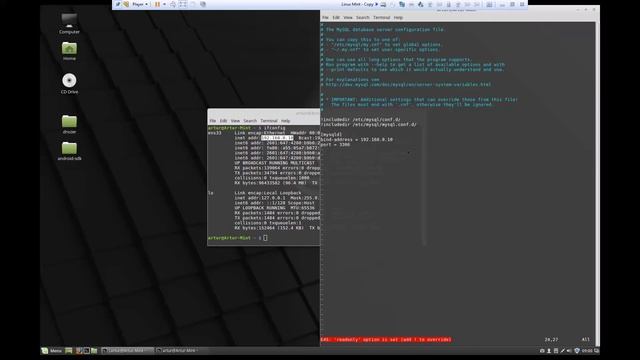Expand the power options dropdown arrow beside pause
Image resolution: width=640 pixels, height=360 pixels.
pos(164,4)
